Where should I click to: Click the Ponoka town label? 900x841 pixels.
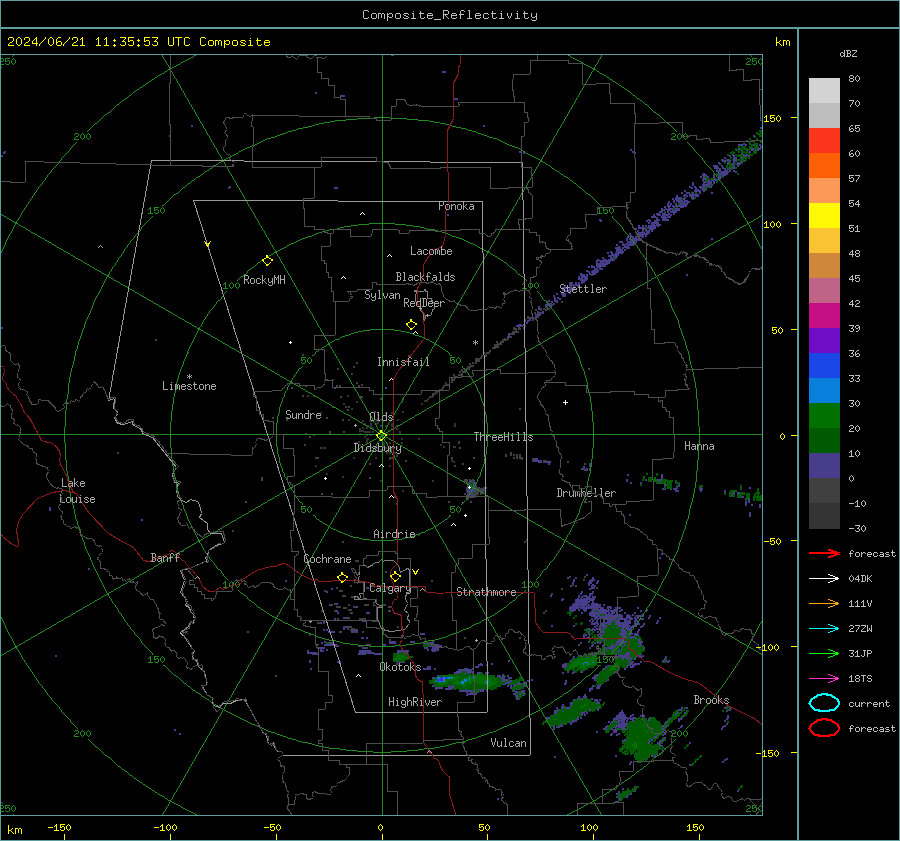pos(456,206)
